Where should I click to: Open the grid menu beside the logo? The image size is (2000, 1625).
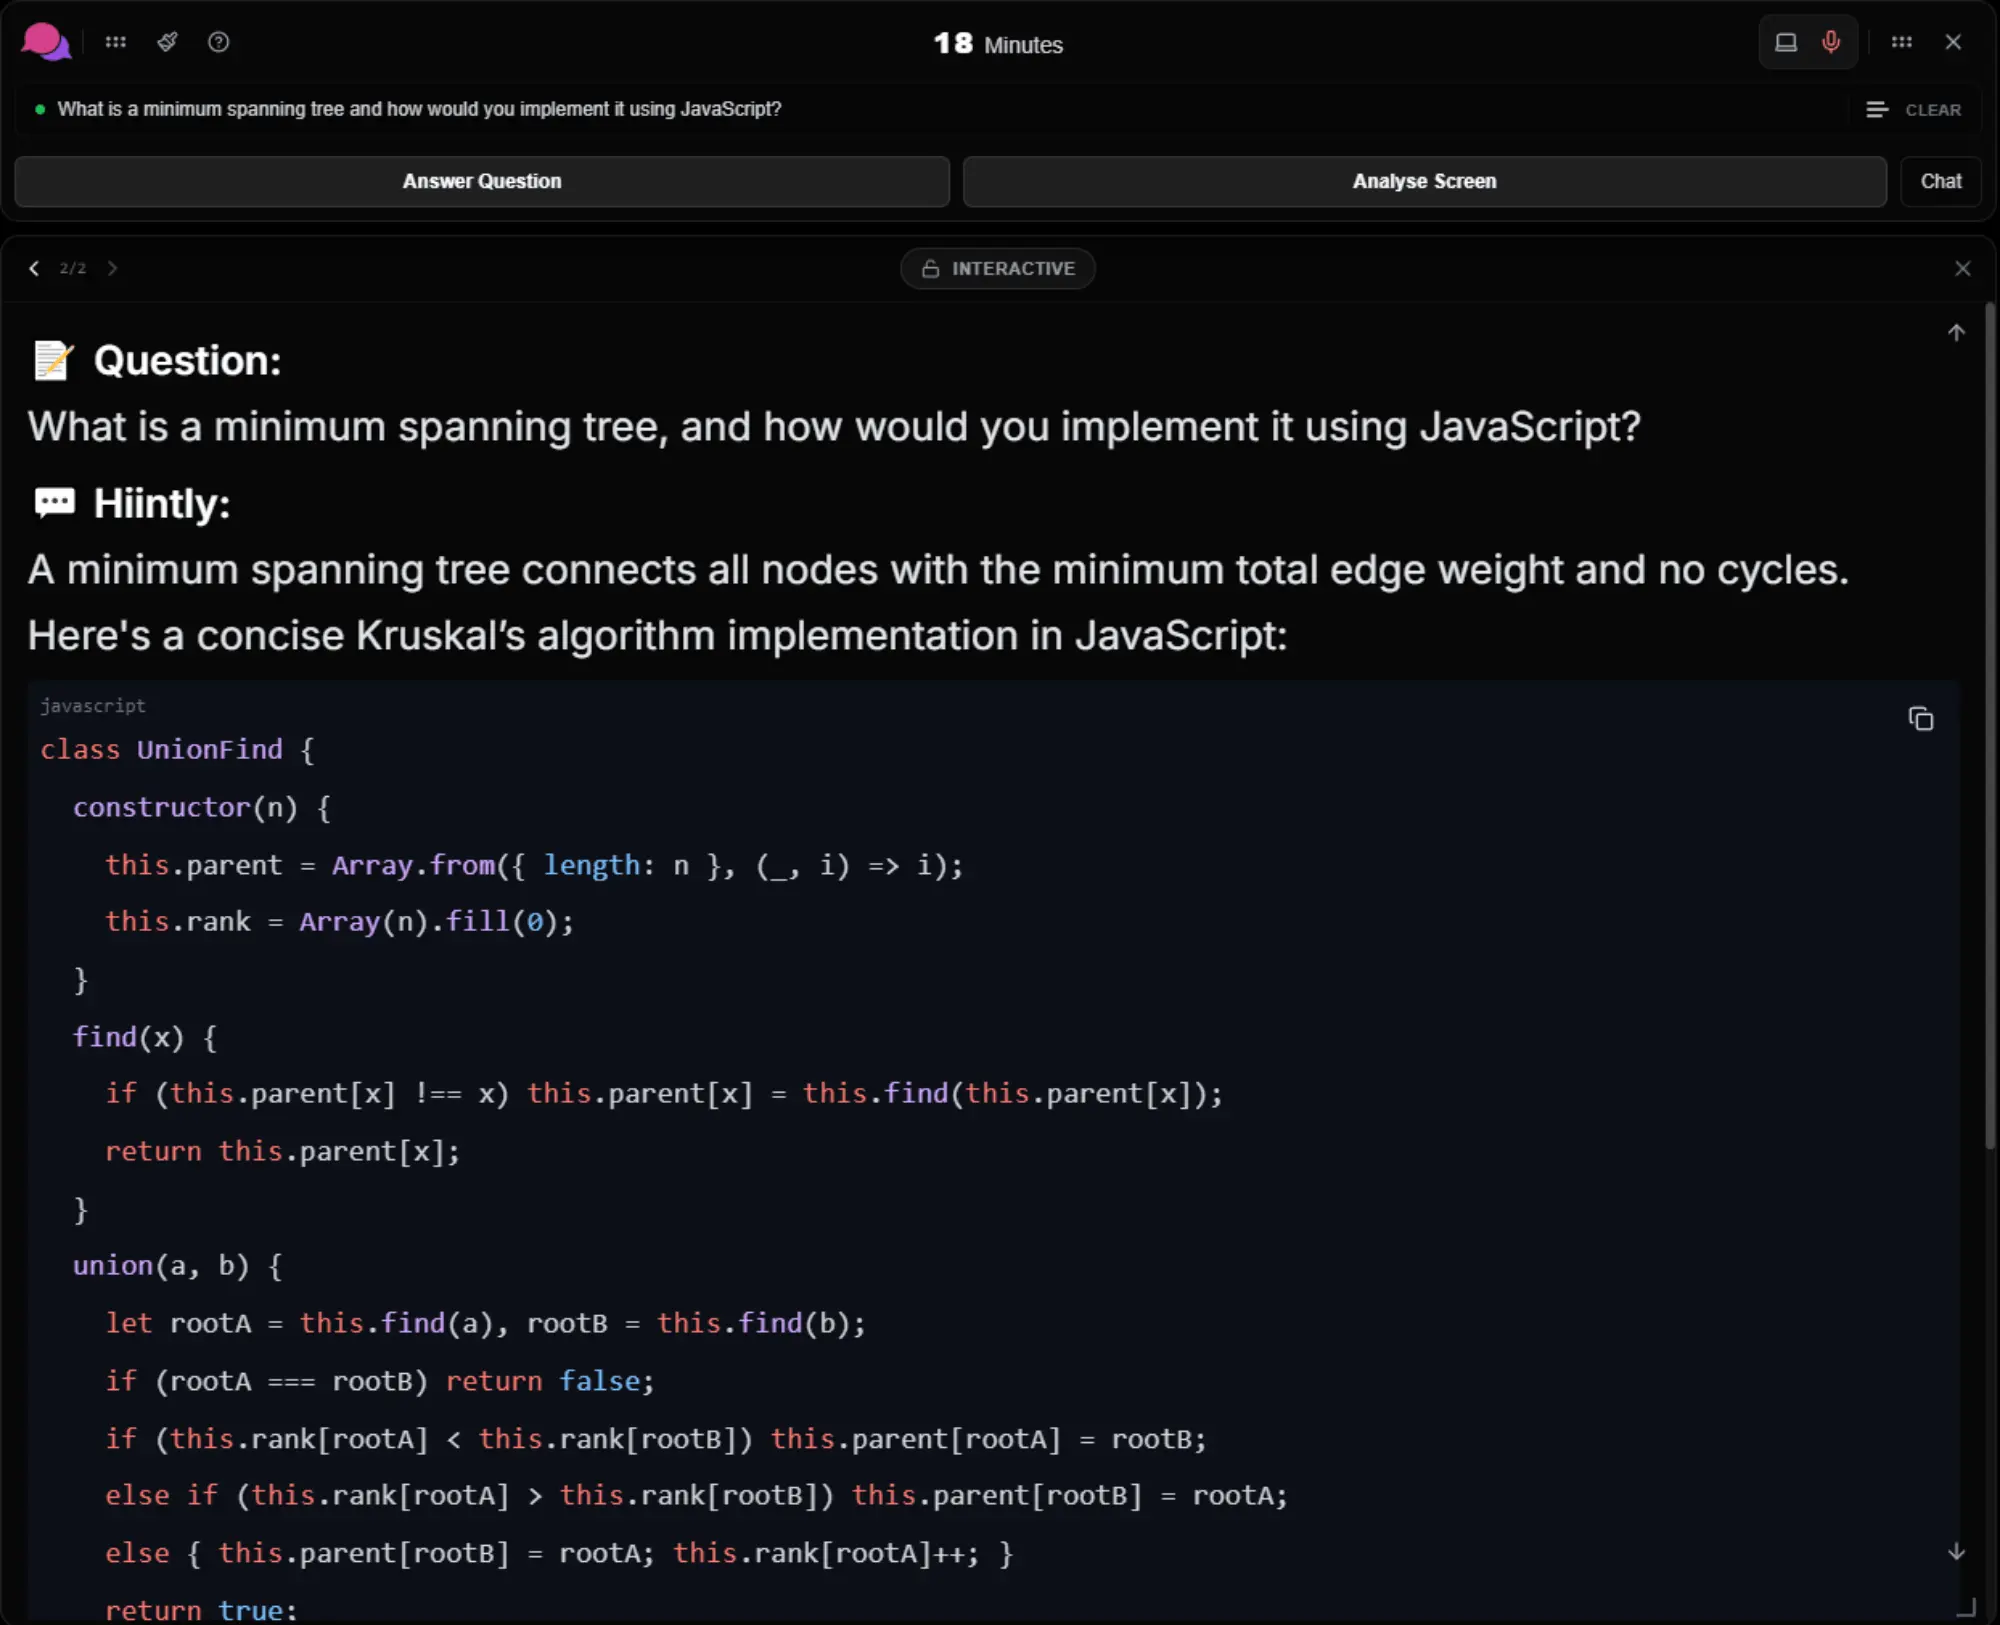116,42
